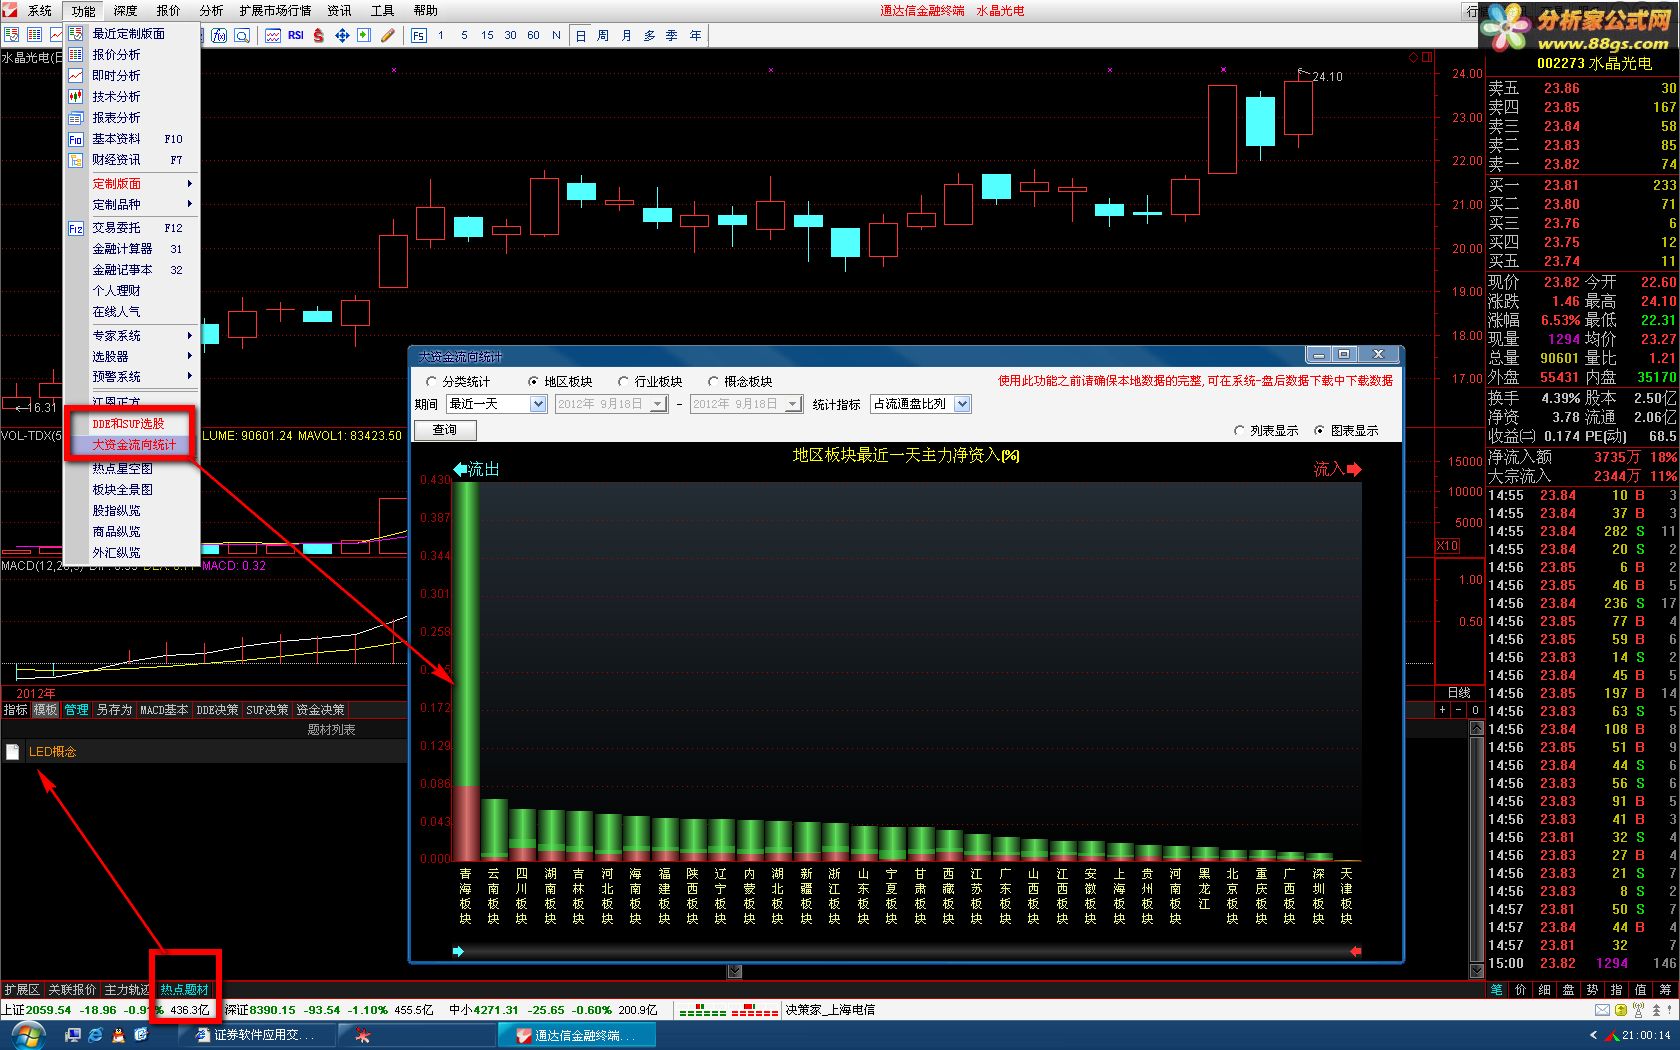
Task: Open the 系统 menu
Action: point(39,11)
